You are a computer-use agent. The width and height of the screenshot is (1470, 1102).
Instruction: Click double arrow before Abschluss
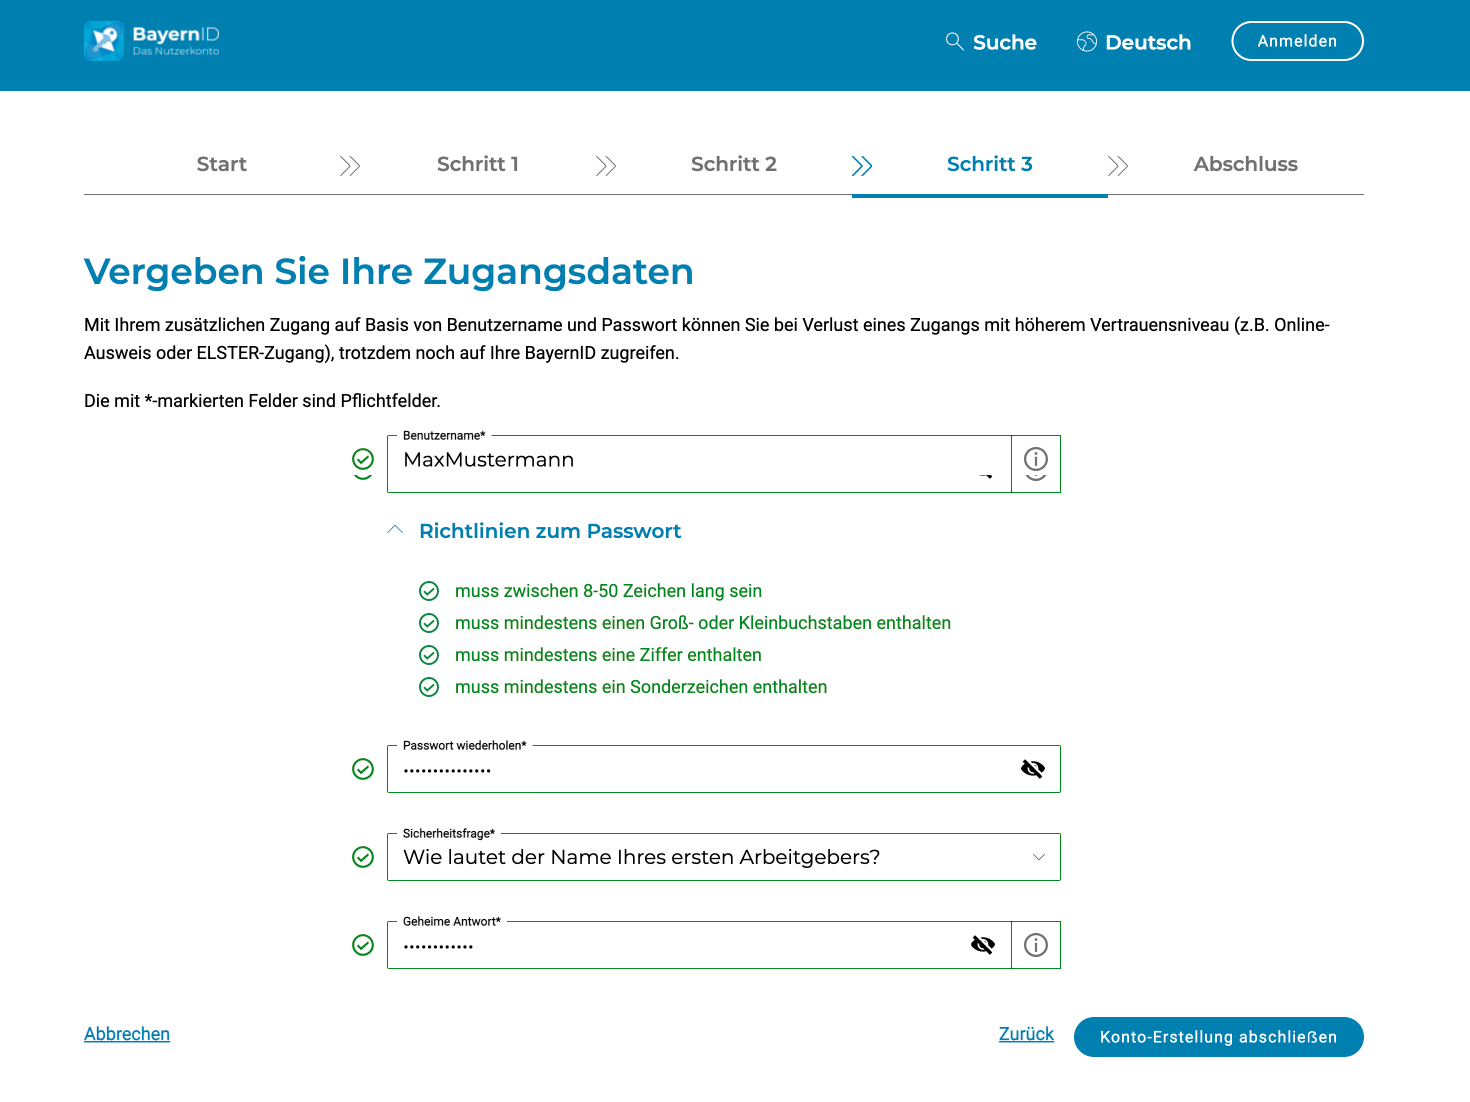[1118, 166]
